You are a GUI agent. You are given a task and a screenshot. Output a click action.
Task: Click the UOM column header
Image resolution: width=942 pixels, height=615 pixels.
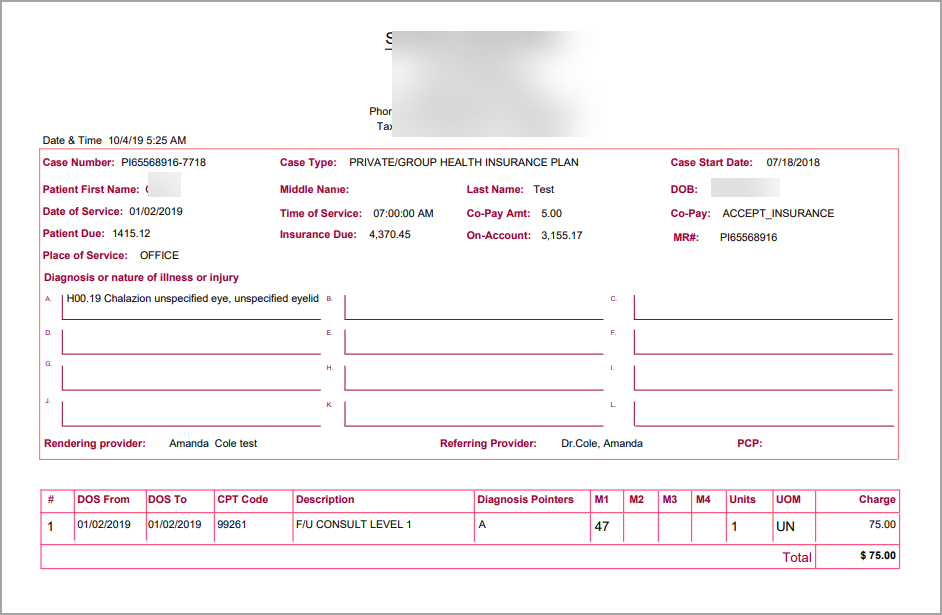click(788, 499)
